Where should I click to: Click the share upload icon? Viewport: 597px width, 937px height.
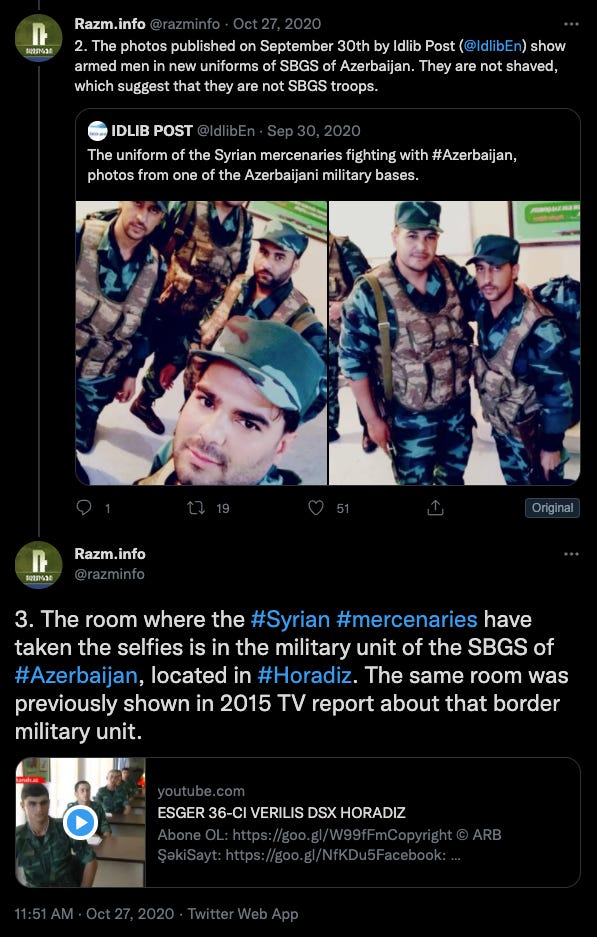(x=436, y=508)
